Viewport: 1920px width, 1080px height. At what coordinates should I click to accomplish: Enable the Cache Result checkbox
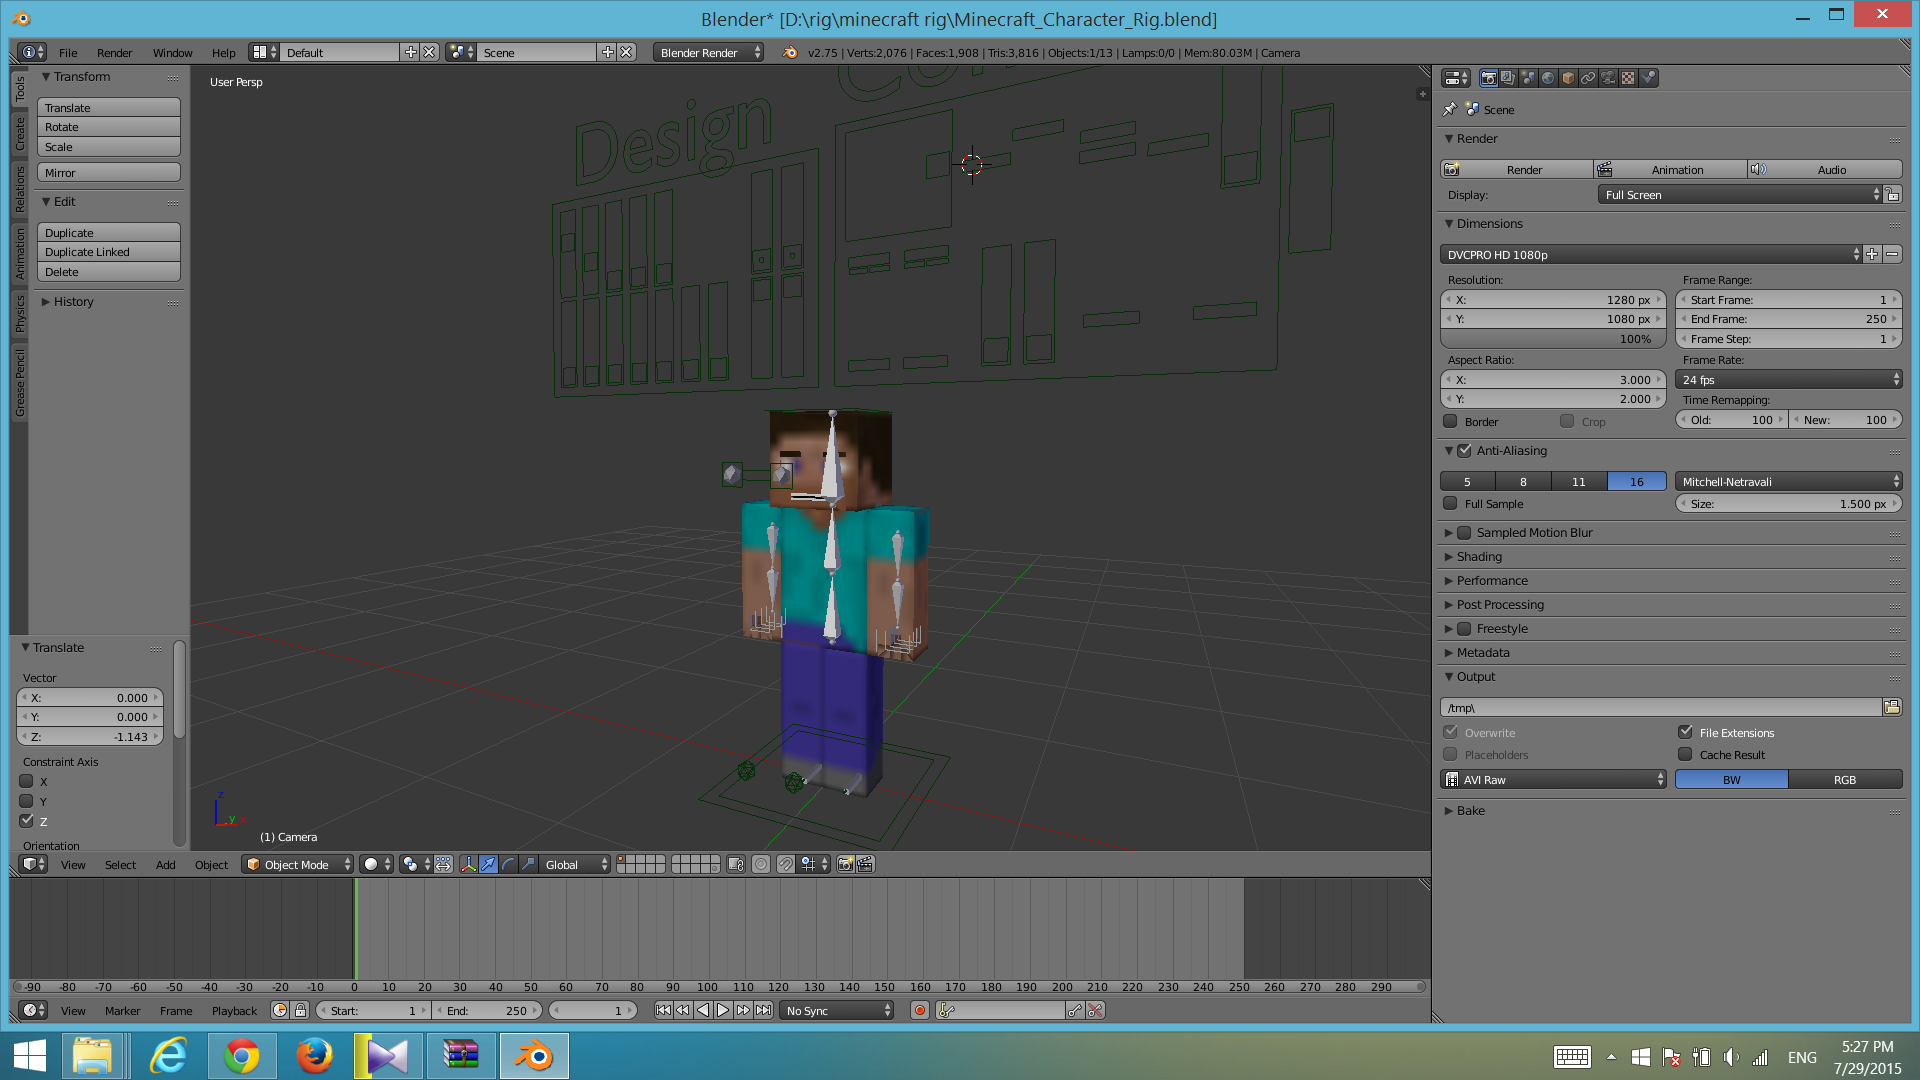pyautogui.click(x=1685, y=754)
